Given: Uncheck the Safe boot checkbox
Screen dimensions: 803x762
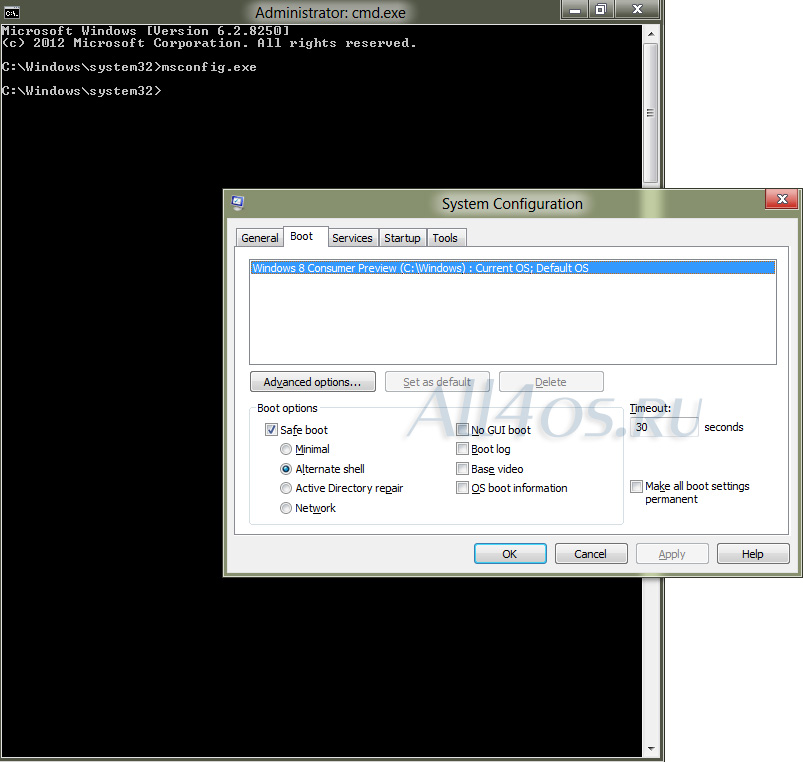Looking at the screenshot, I should point(271,430).
